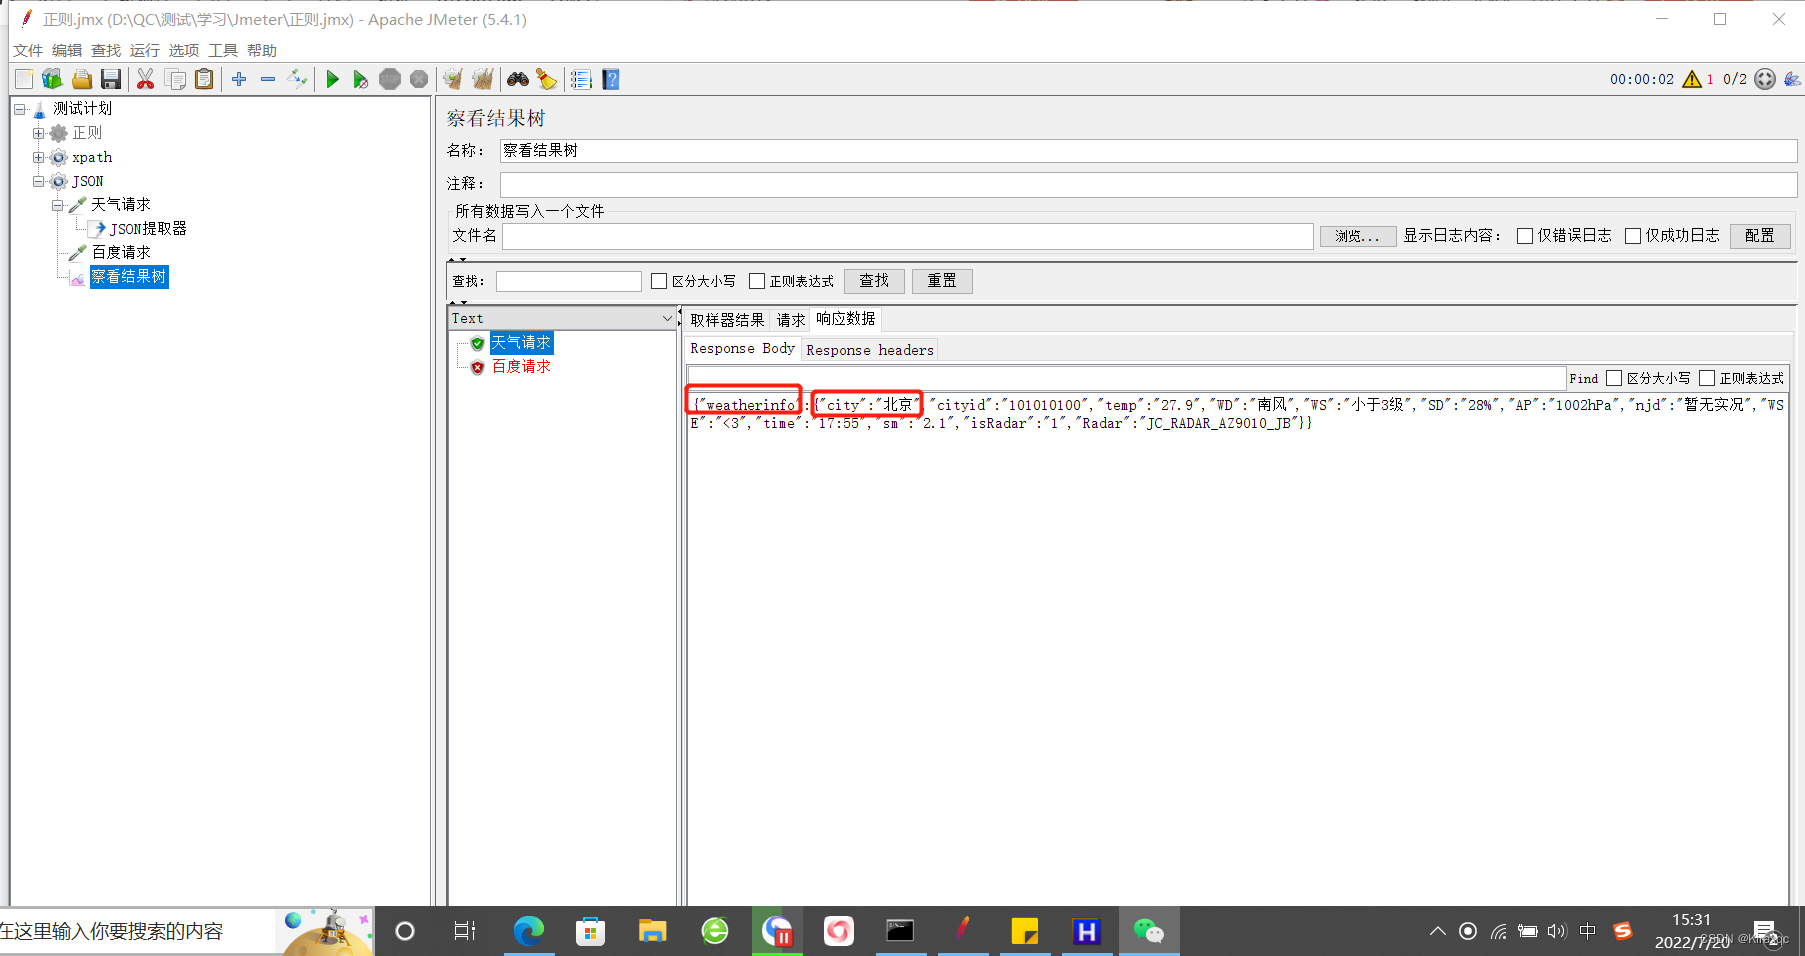Open the 运行 menu
The height and width of the screenshot is (956, 1805).
point(145,50)
